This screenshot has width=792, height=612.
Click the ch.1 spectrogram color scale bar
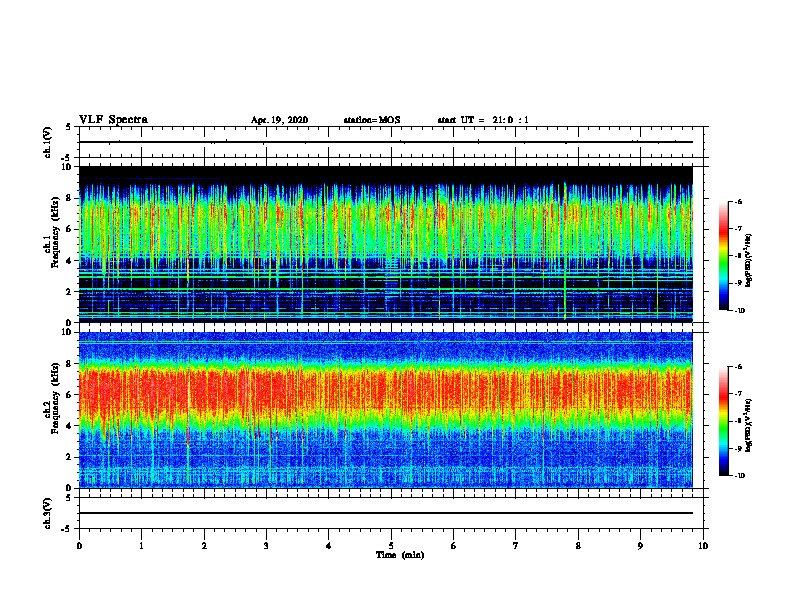(x=723, y=256)
